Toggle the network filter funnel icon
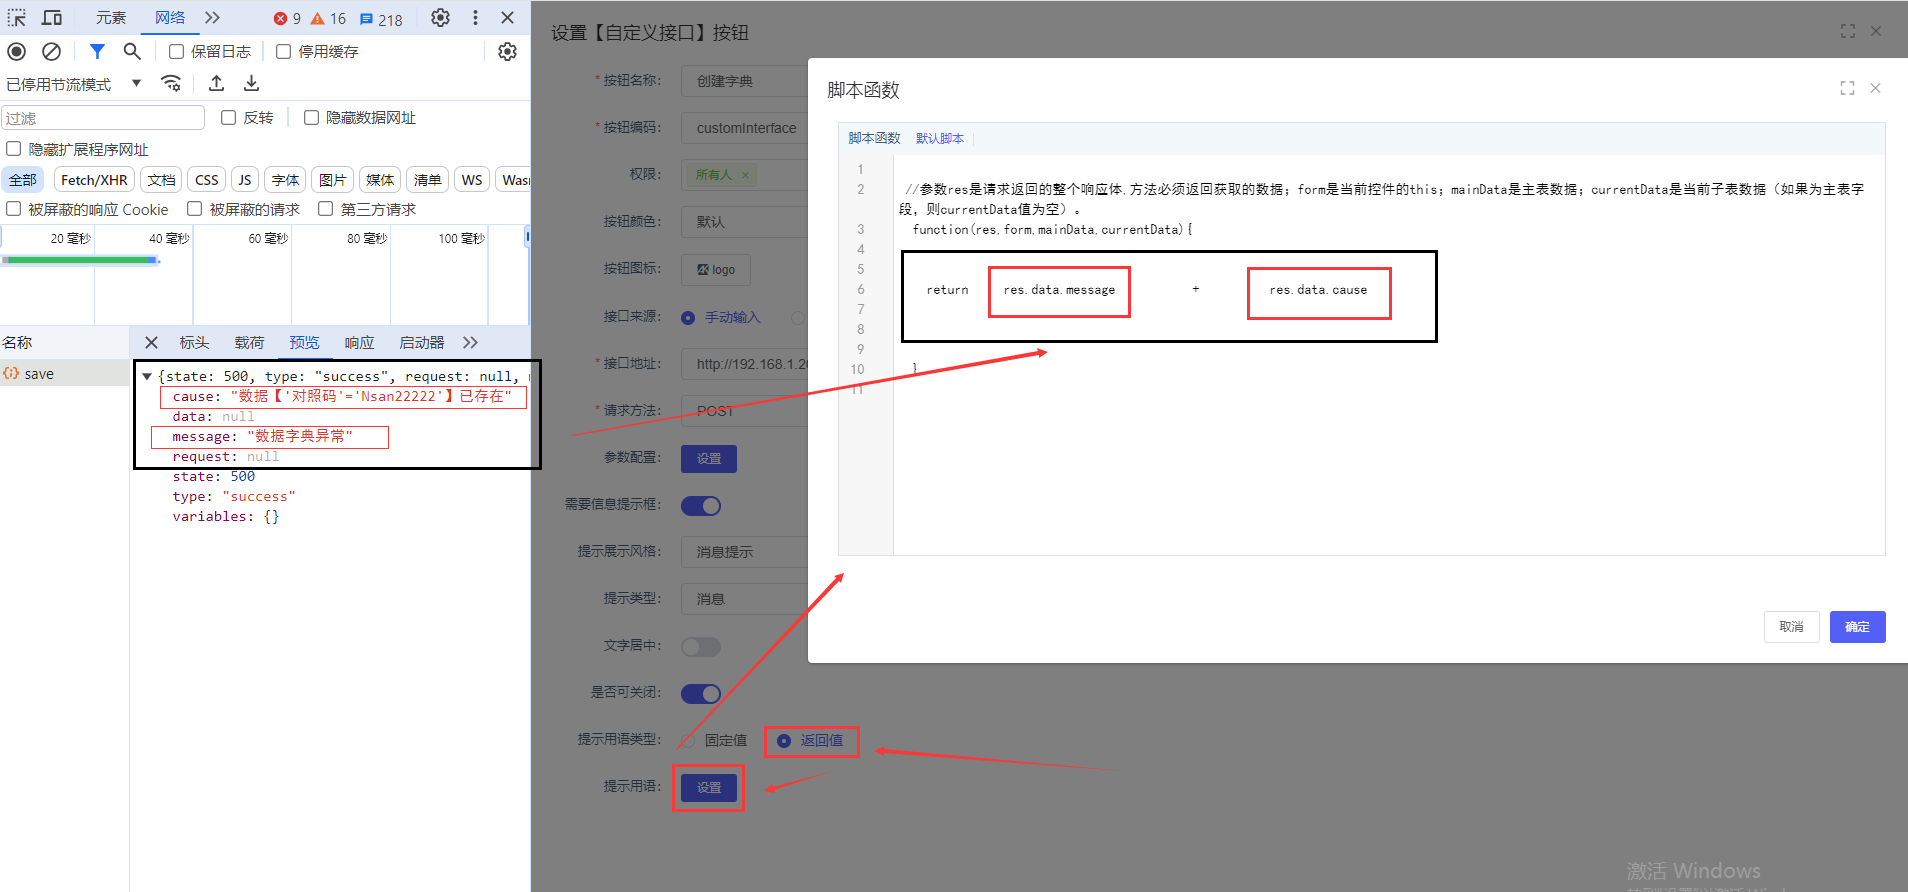The width and height of the screenshot is (1908, 892). pos(97,51)
